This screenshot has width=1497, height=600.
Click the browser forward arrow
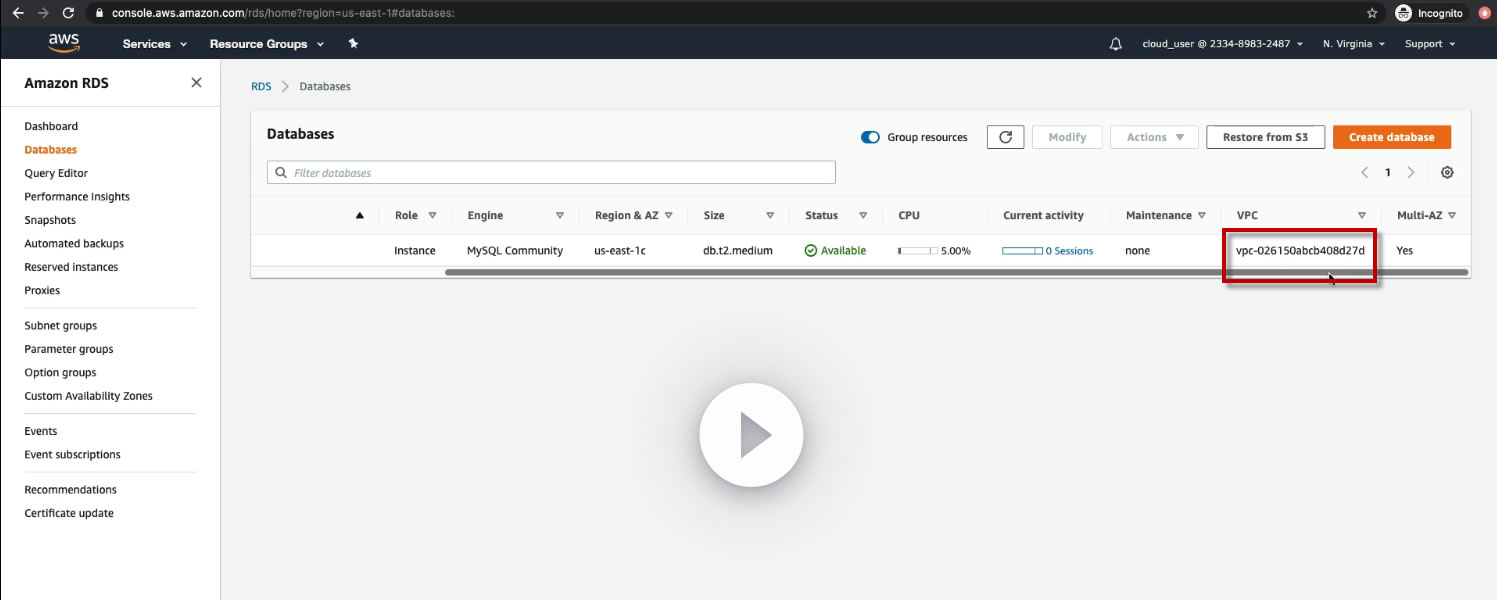click(42, 13)
